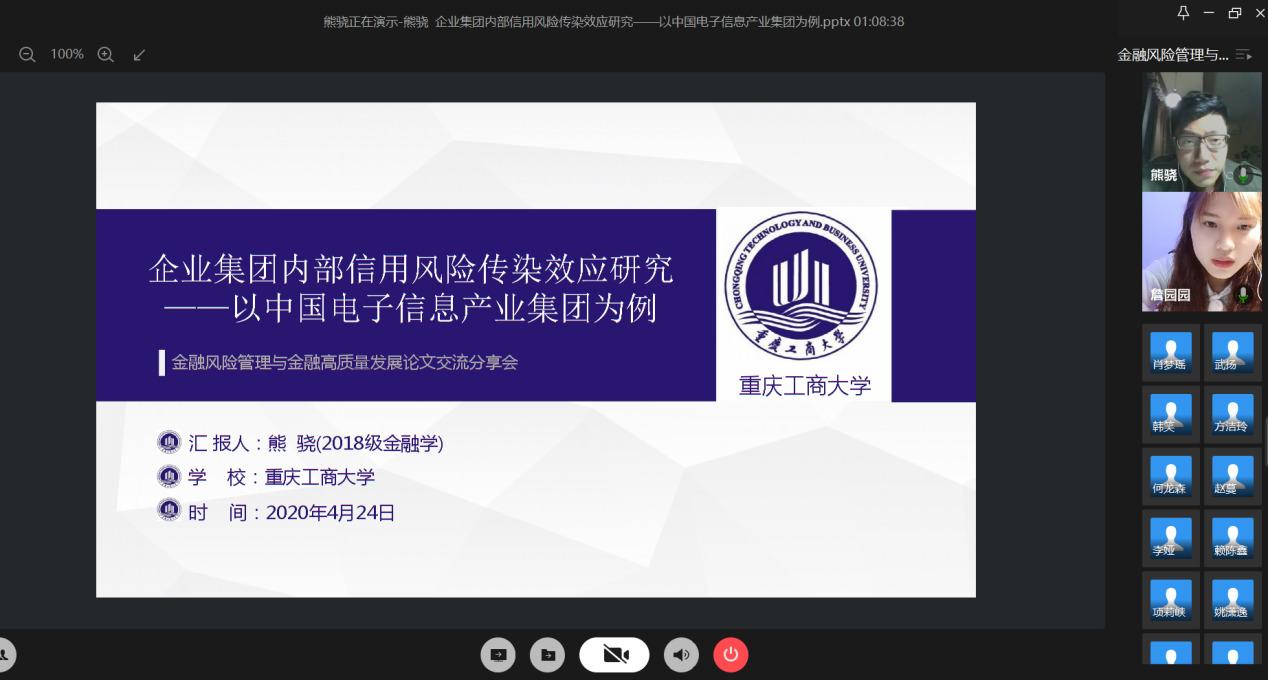Mute the speaker volume button
Viewport: 1268px width, 680px height.
click(x=682, y=655)
